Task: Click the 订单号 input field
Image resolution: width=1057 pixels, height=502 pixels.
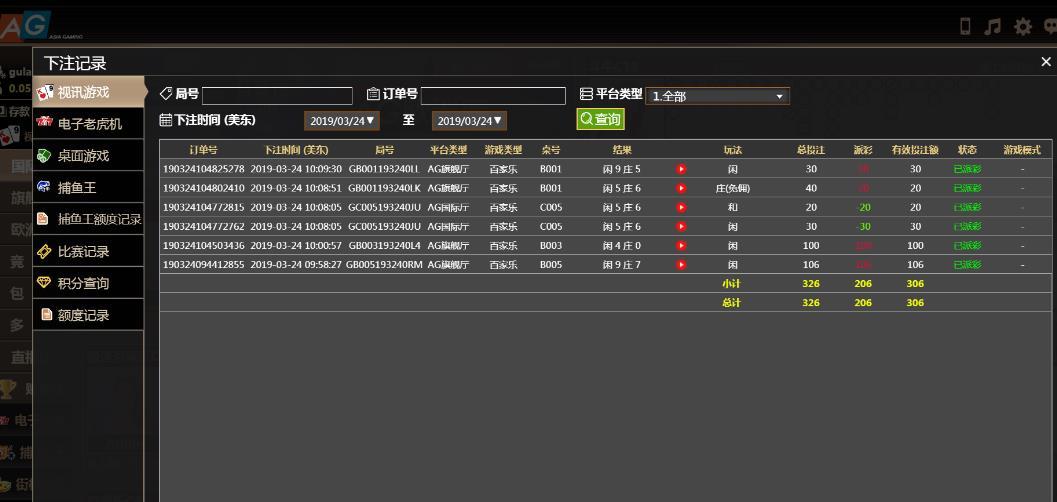Action: point(493,96)
